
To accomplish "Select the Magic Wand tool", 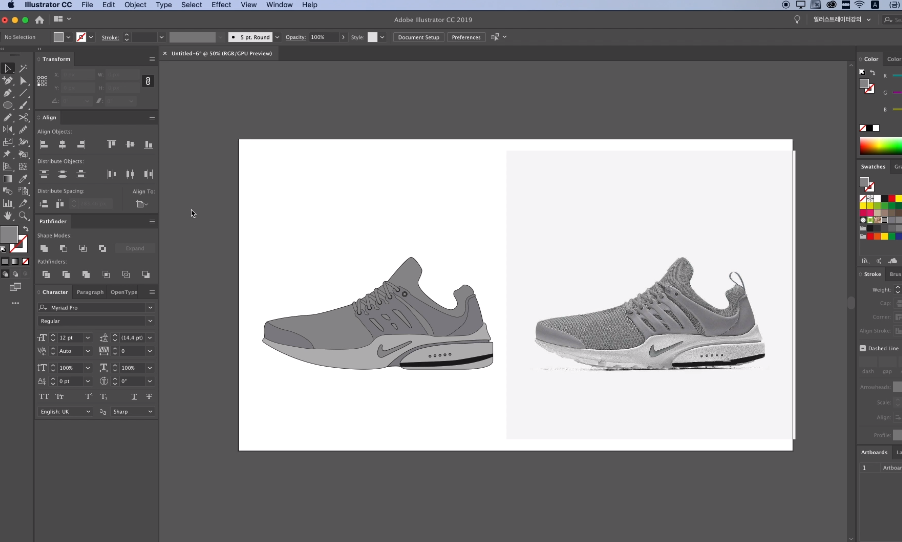I will (23, 68).
